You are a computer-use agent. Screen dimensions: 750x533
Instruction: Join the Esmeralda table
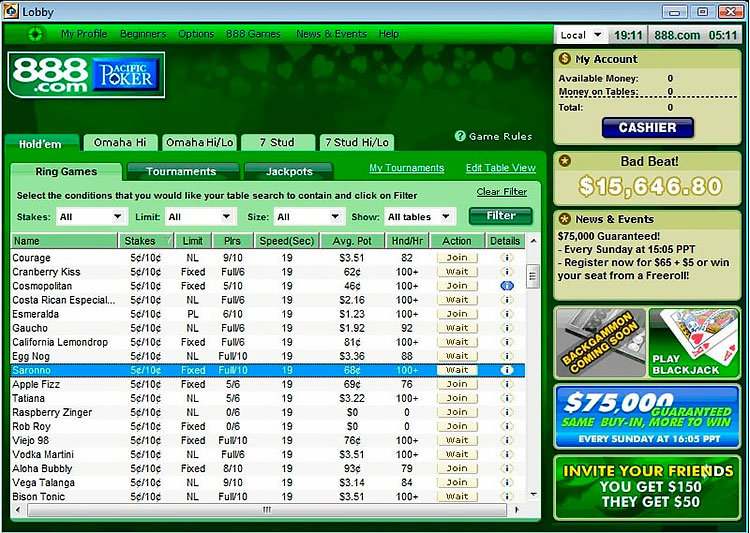pyautogui.click(x=457, y=313)
